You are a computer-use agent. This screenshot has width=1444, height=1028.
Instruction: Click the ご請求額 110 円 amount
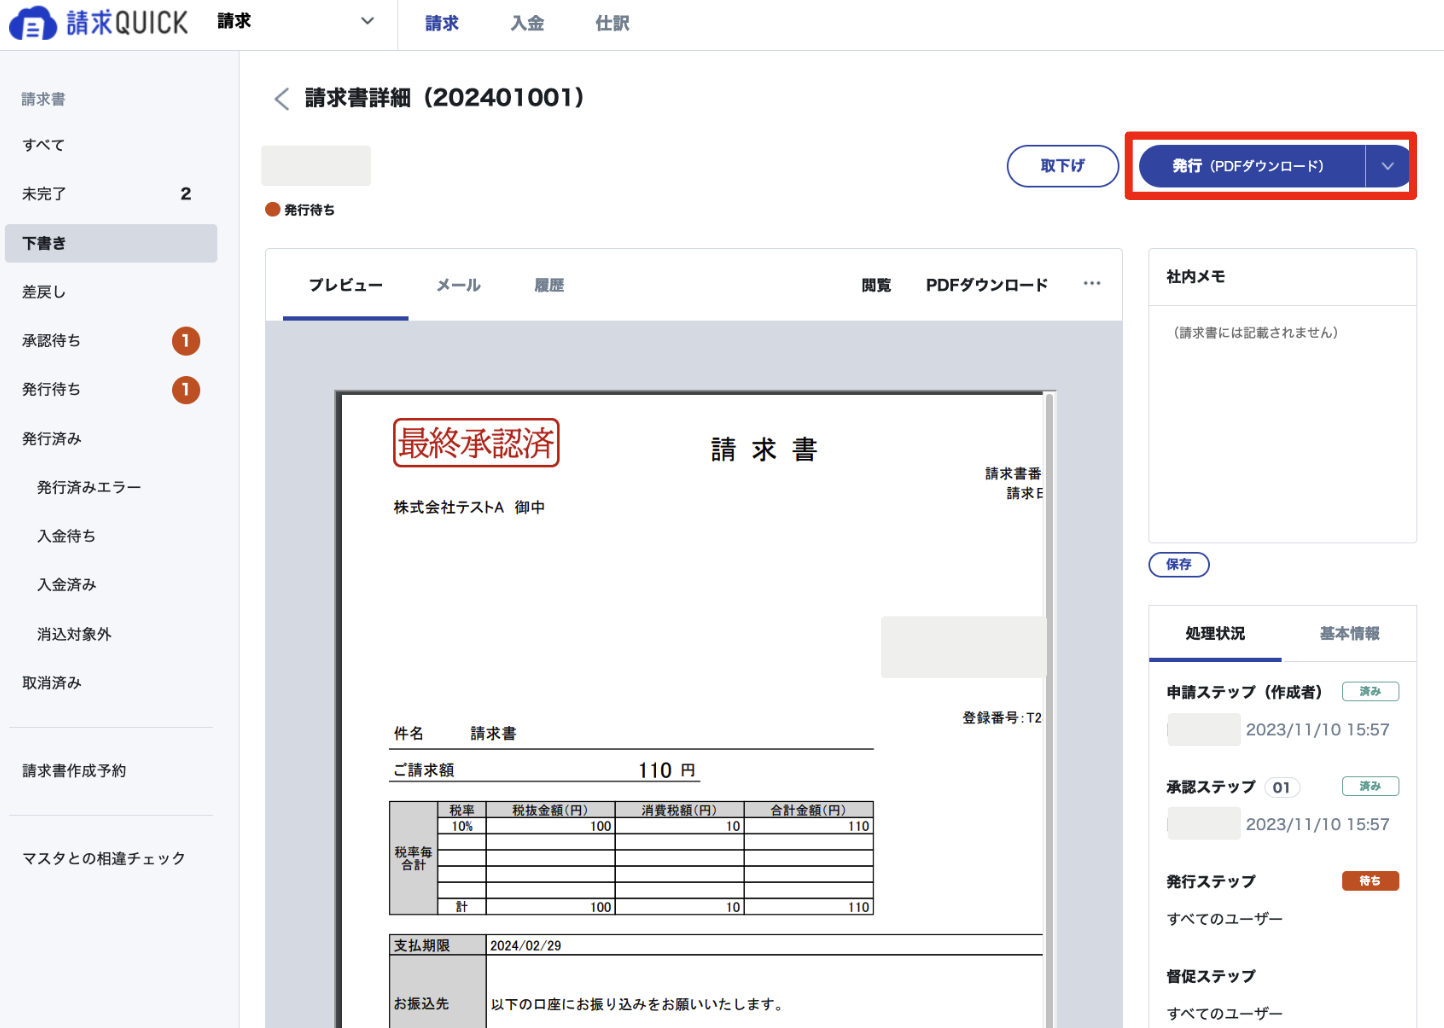(667, 770)
